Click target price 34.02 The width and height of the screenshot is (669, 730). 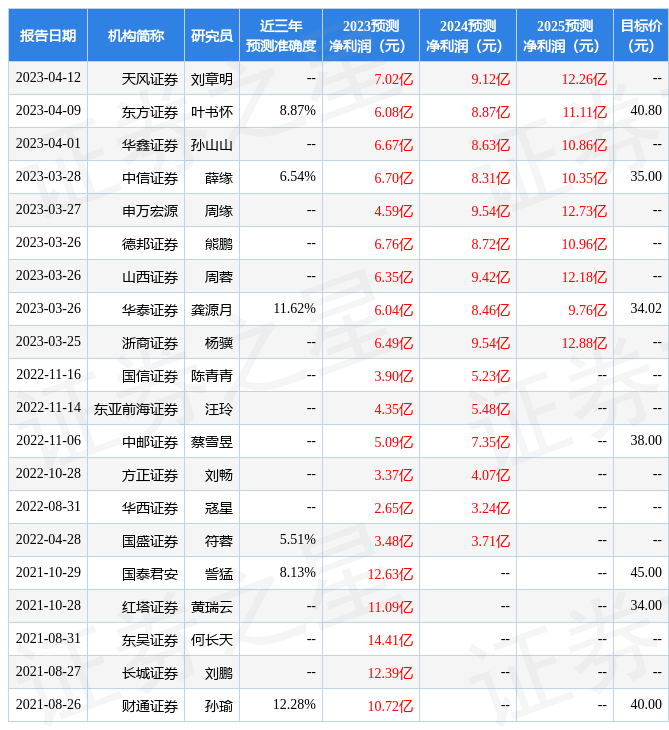(x=646, y=308)
